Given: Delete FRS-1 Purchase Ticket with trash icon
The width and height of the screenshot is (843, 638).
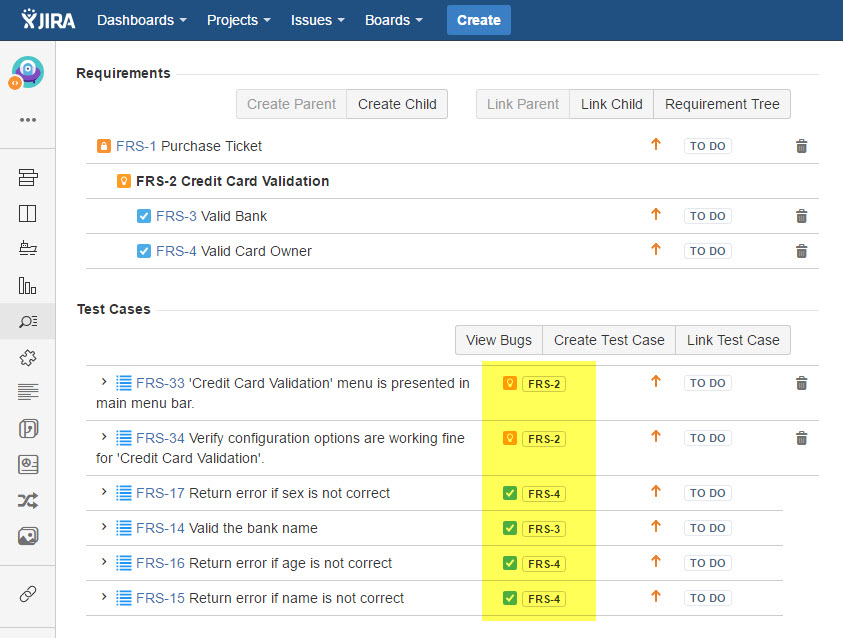Looking at the screenshot, I should click(x=801, y=146).
